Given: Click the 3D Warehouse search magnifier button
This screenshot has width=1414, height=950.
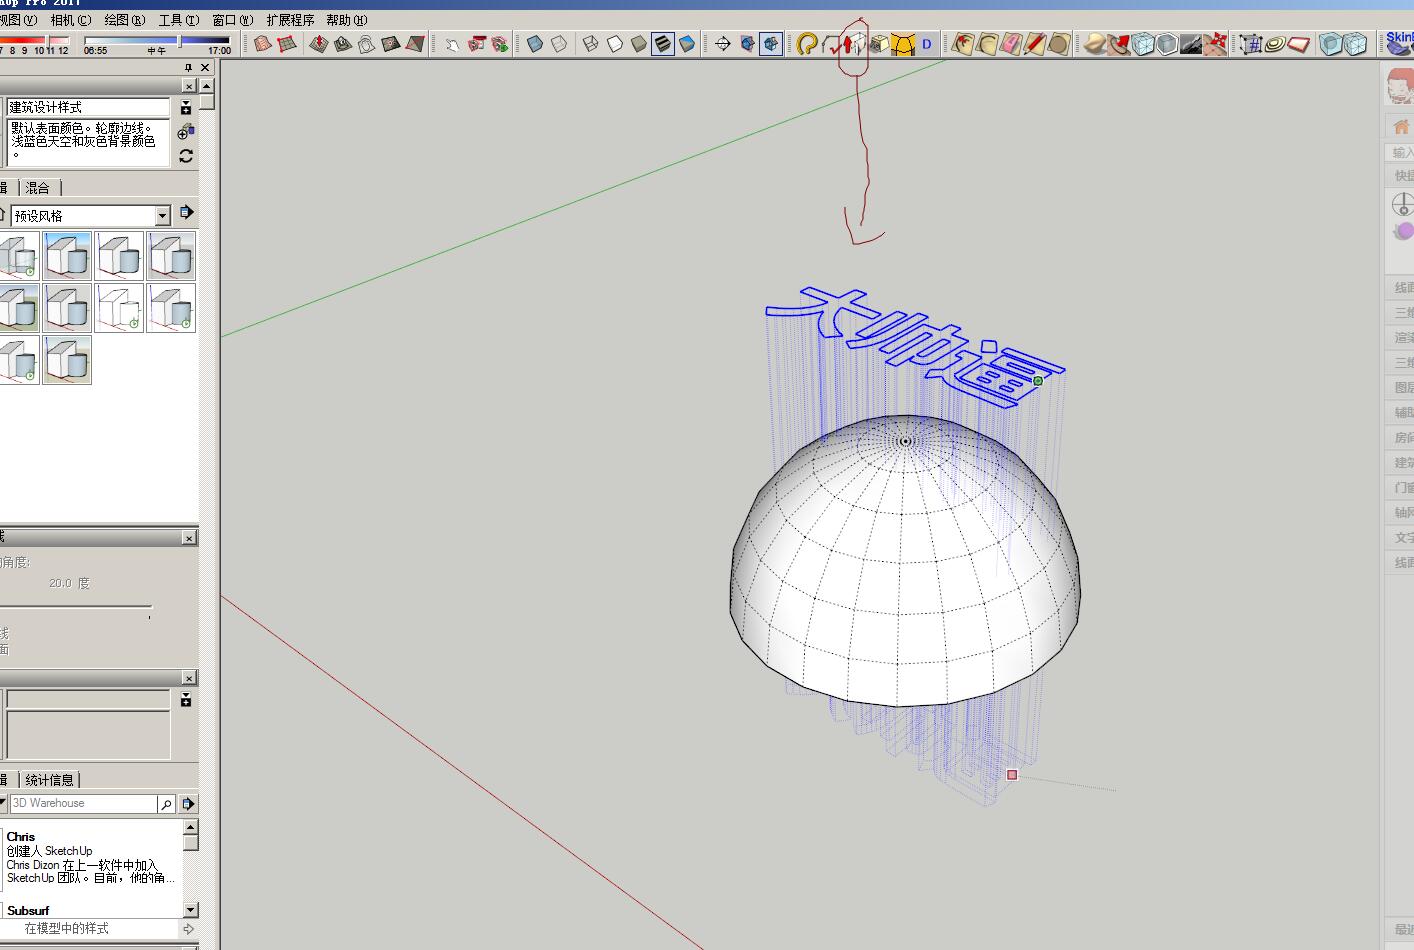Looking at the screenshot, I should coord(166,804).
